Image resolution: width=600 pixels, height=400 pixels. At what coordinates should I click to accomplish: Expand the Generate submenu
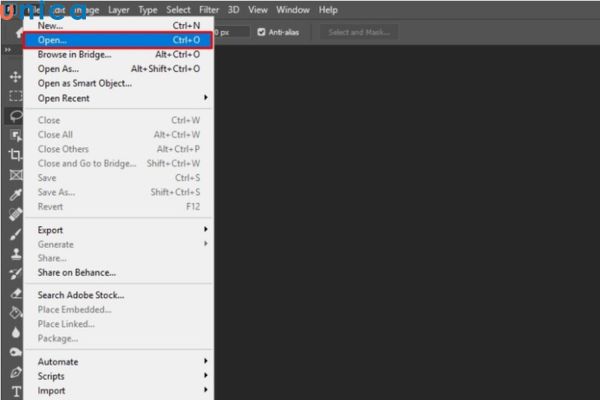click(x=118, y=244)
